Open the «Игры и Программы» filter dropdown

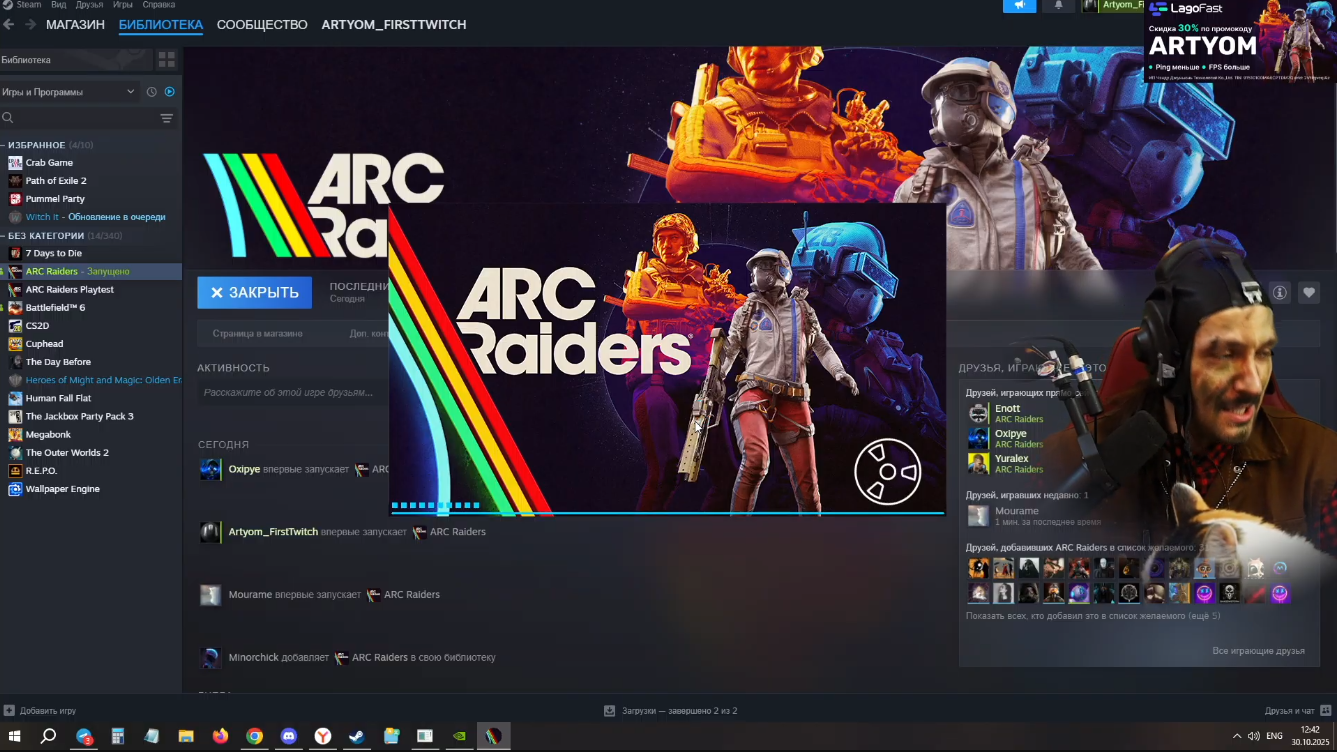[x=69, y=92]
